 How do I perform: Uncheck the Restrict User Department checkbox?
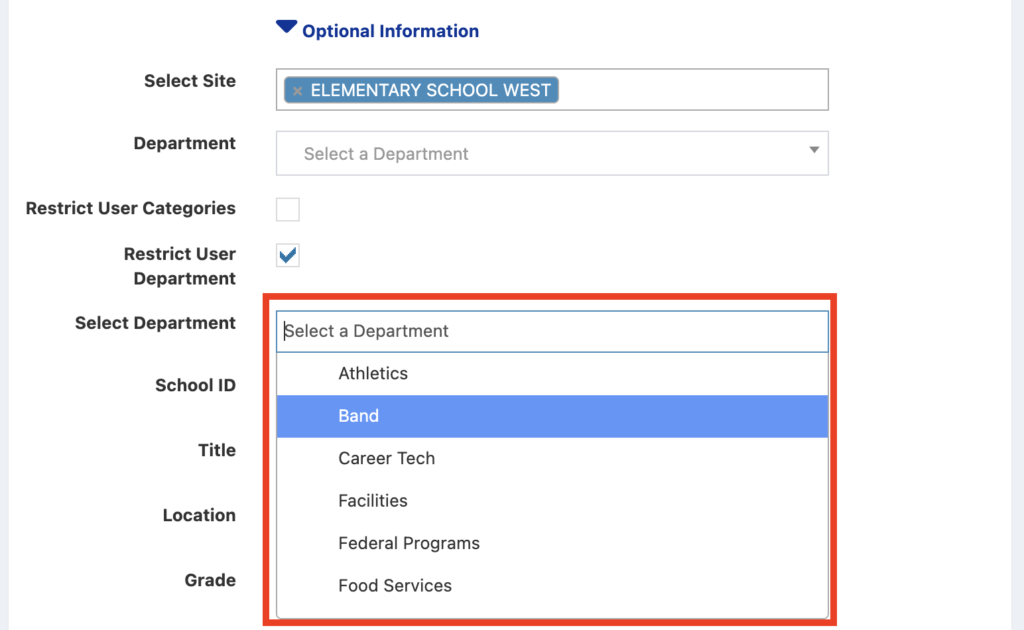(x=288, y=255)
